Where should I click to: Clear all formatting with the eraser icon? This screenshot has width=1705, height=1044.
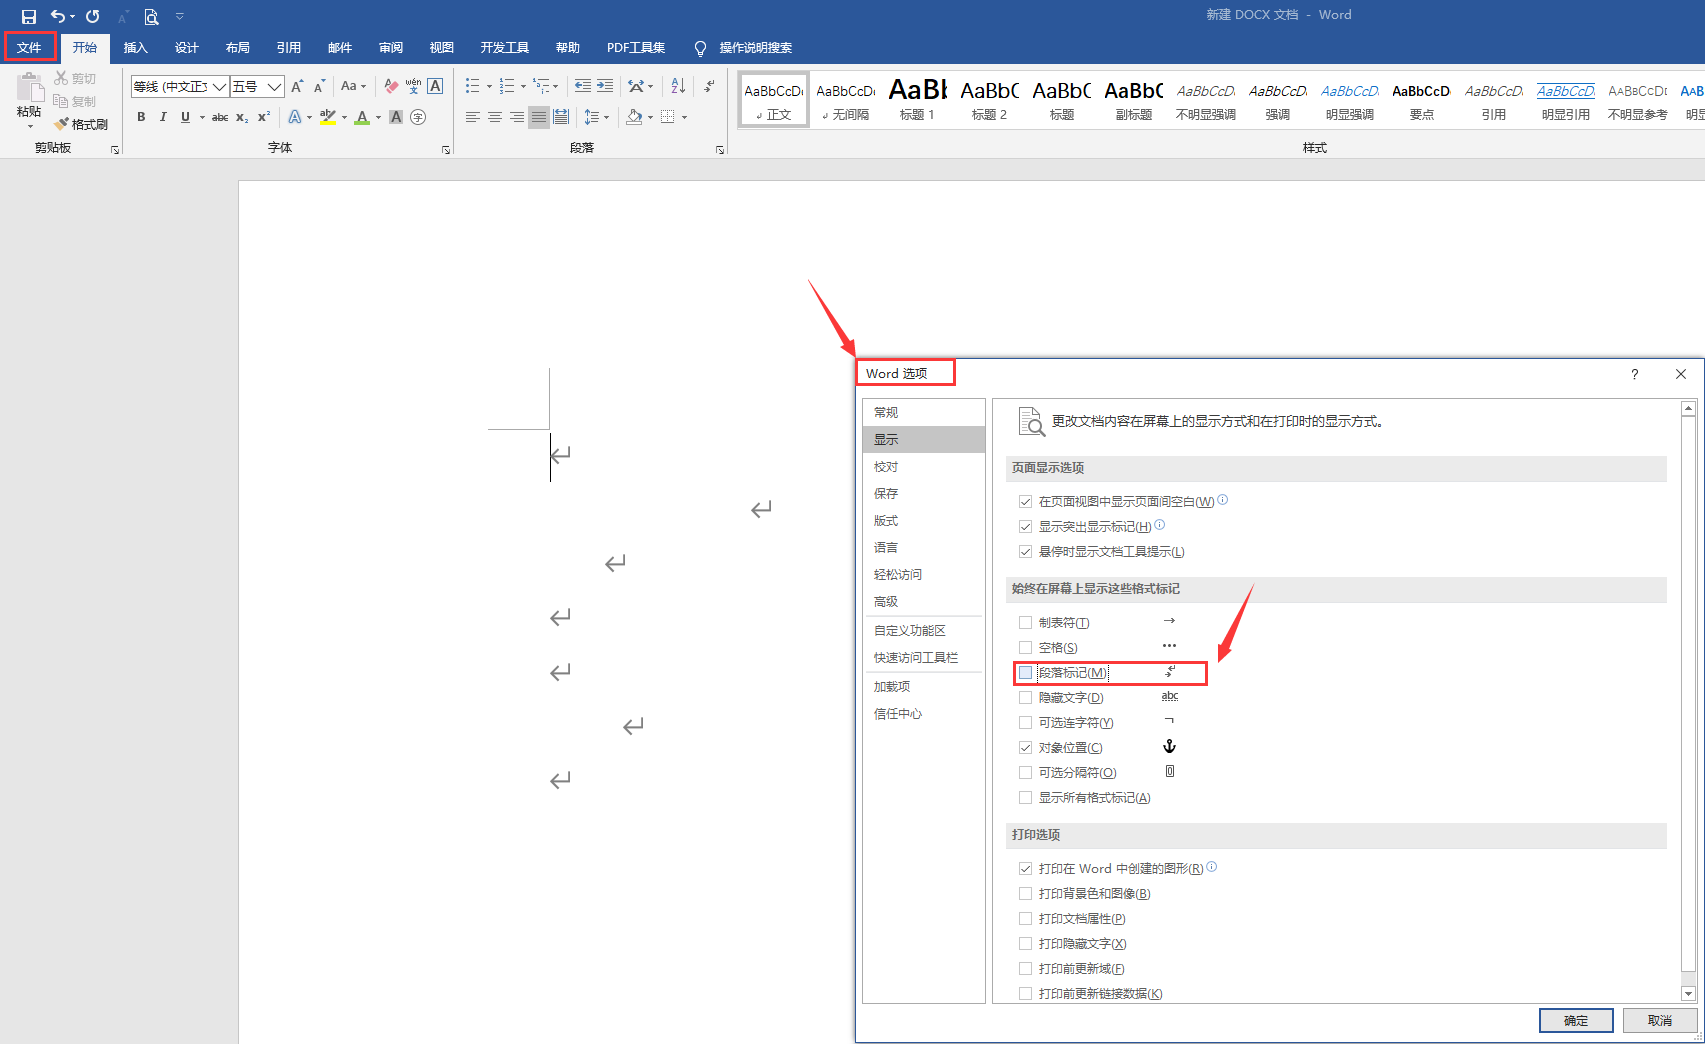pyautogui.click(x=391, y=86)
